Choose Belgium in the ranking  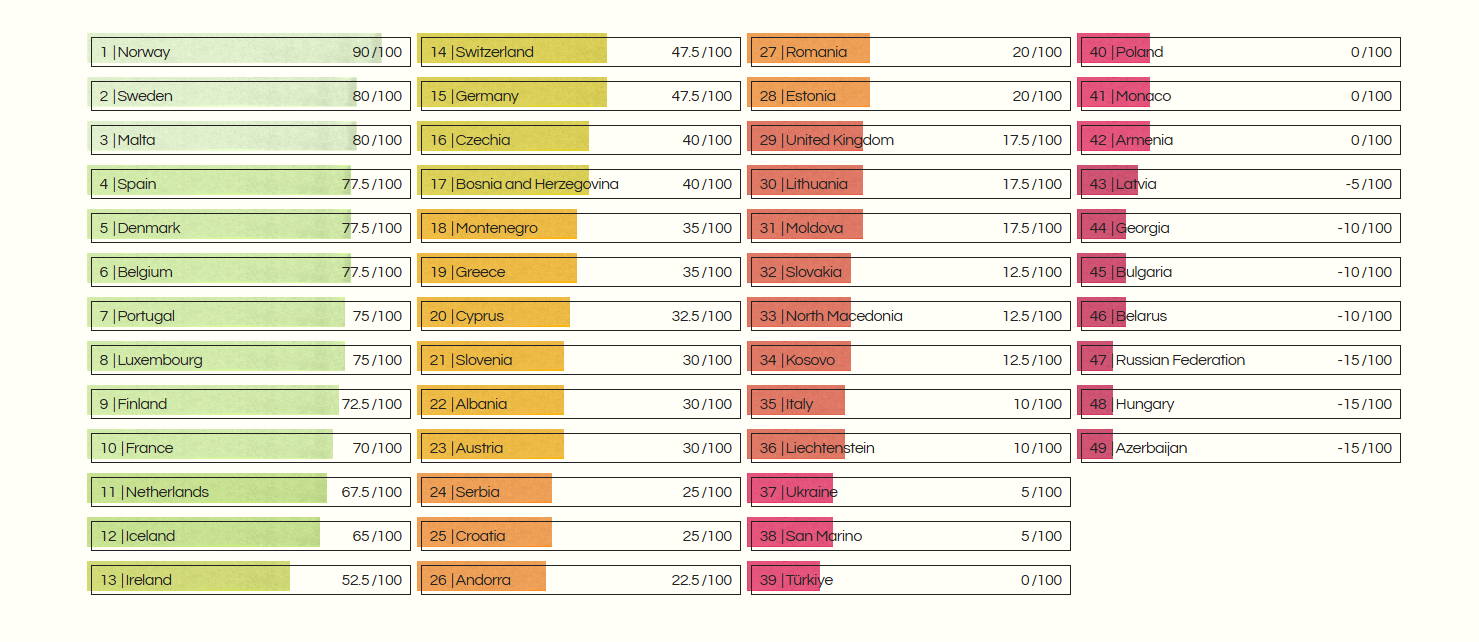[x=251, y=272]
